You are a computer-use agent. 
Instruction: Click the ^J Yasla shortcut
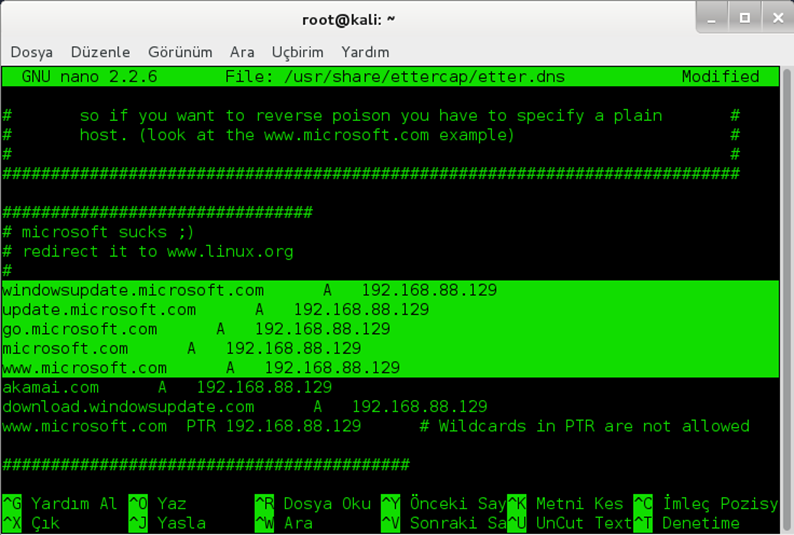167,523
